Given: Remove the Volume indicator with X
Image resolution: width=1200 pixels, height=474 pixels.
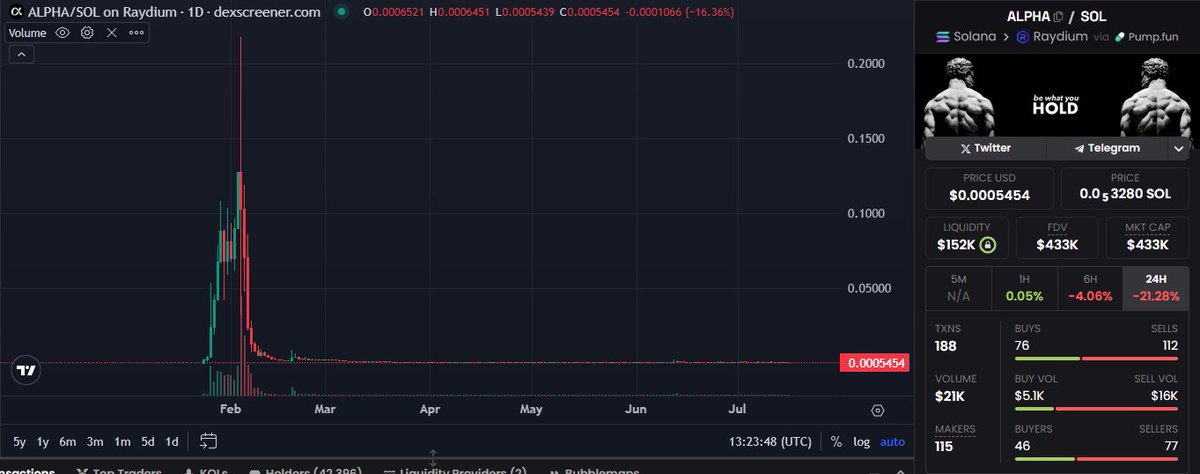Looking at the screenshot, I should click(112, 32).
